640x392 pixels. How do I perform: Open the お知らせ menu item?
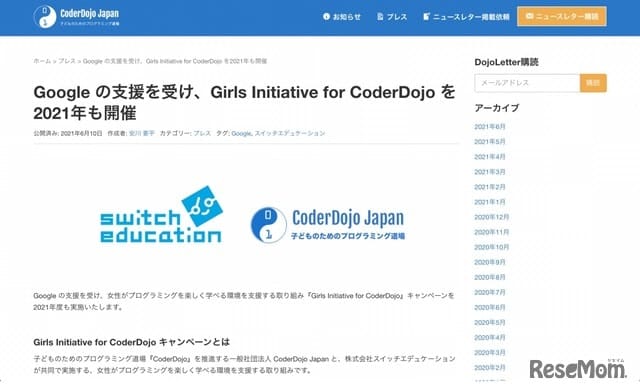click(x=347, y=17)
